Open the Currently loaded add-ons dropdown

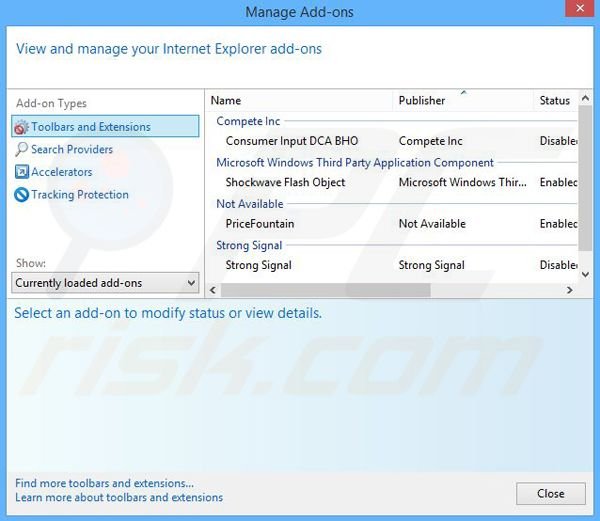(x=105, y=283)
